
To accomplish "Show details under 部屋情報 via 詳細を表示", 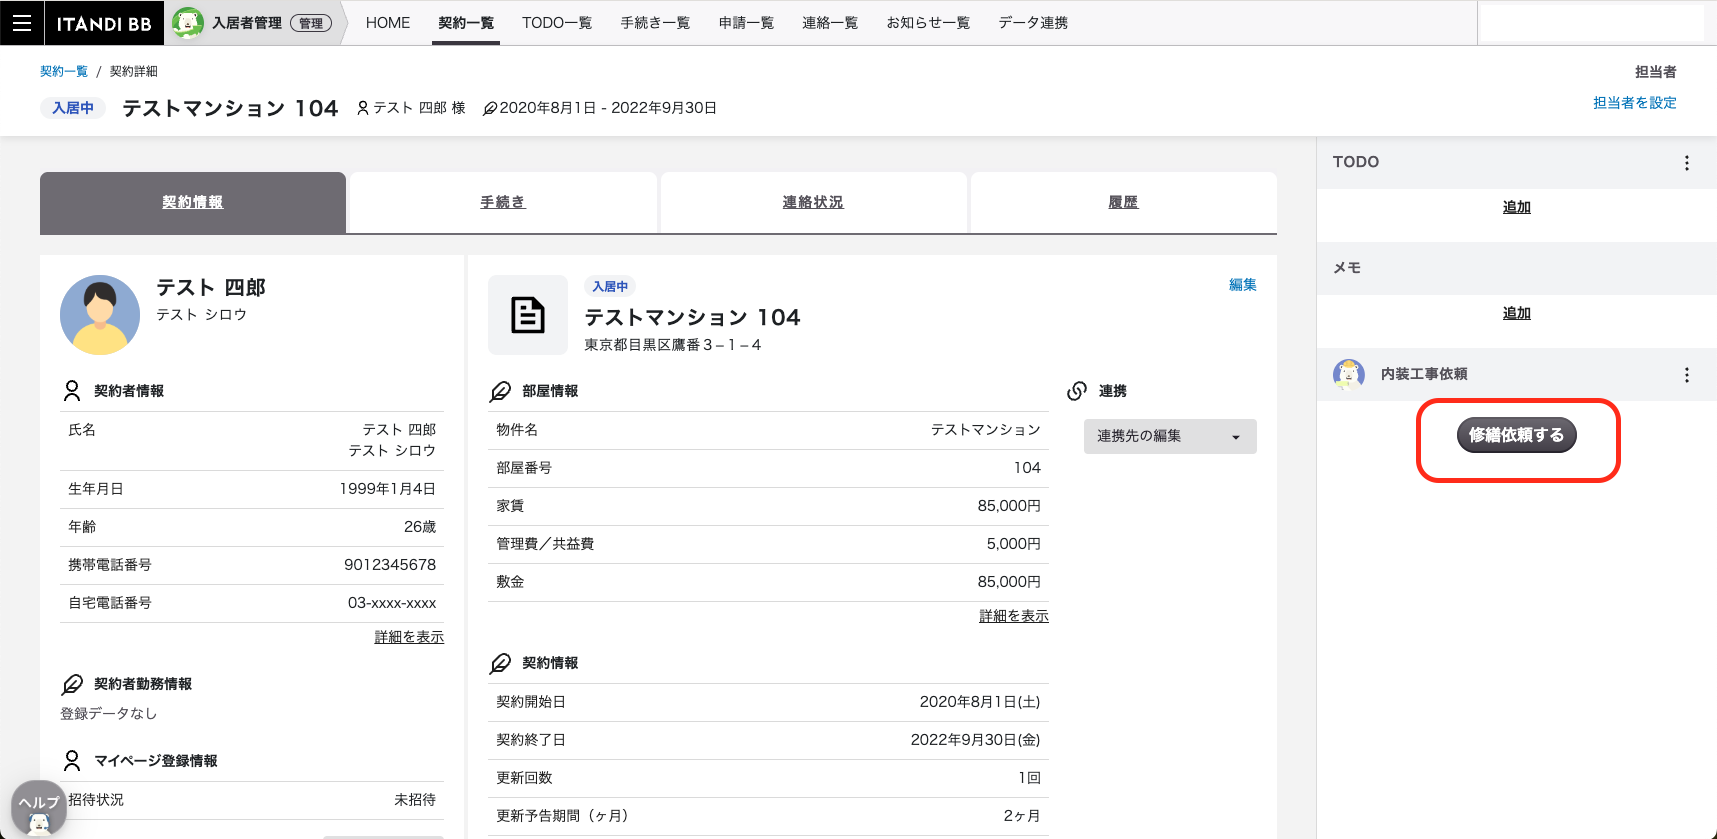I will 1014,616.
